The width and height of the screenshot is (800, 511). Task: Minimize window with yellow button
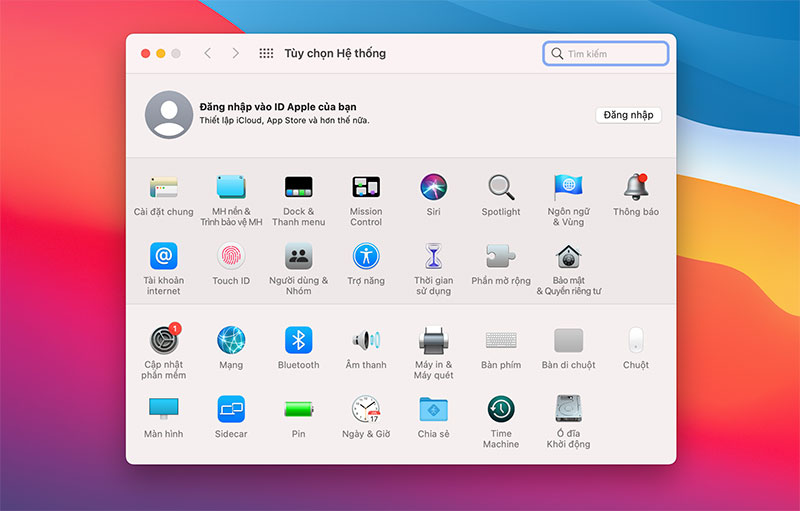point(161,53)
